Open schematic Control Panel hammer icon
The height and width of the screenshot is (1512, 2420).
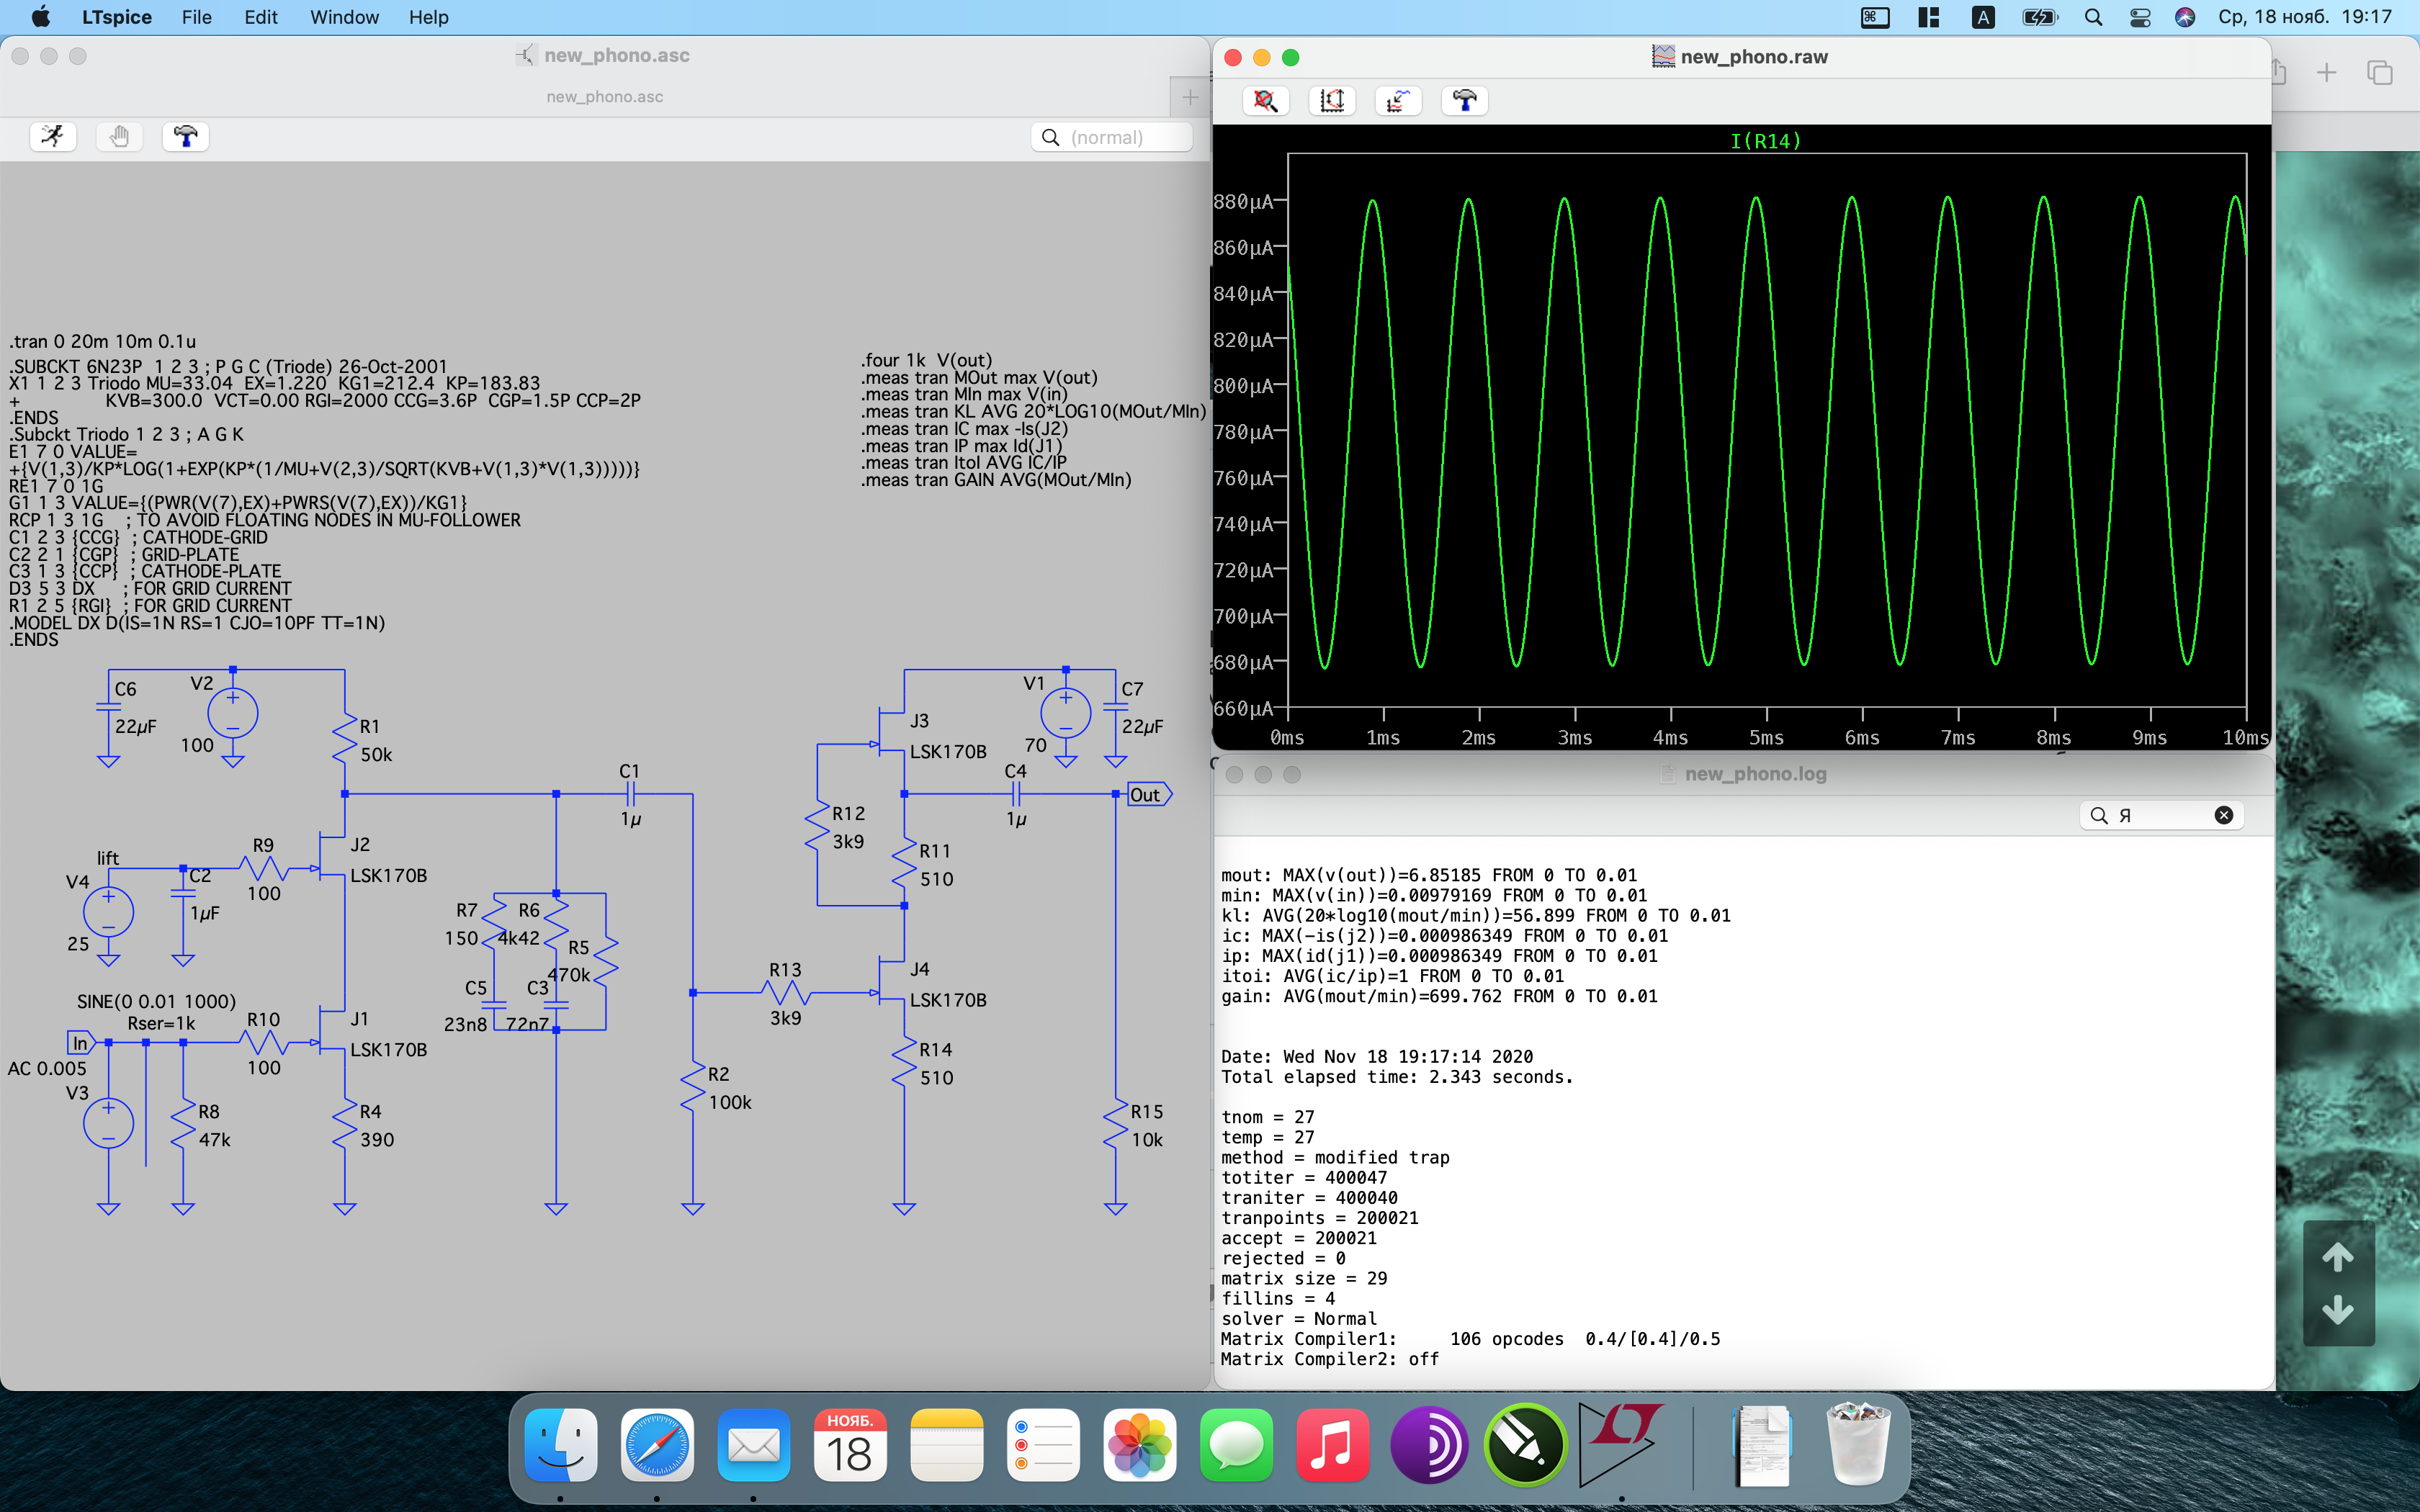click(x=185, y=136)
